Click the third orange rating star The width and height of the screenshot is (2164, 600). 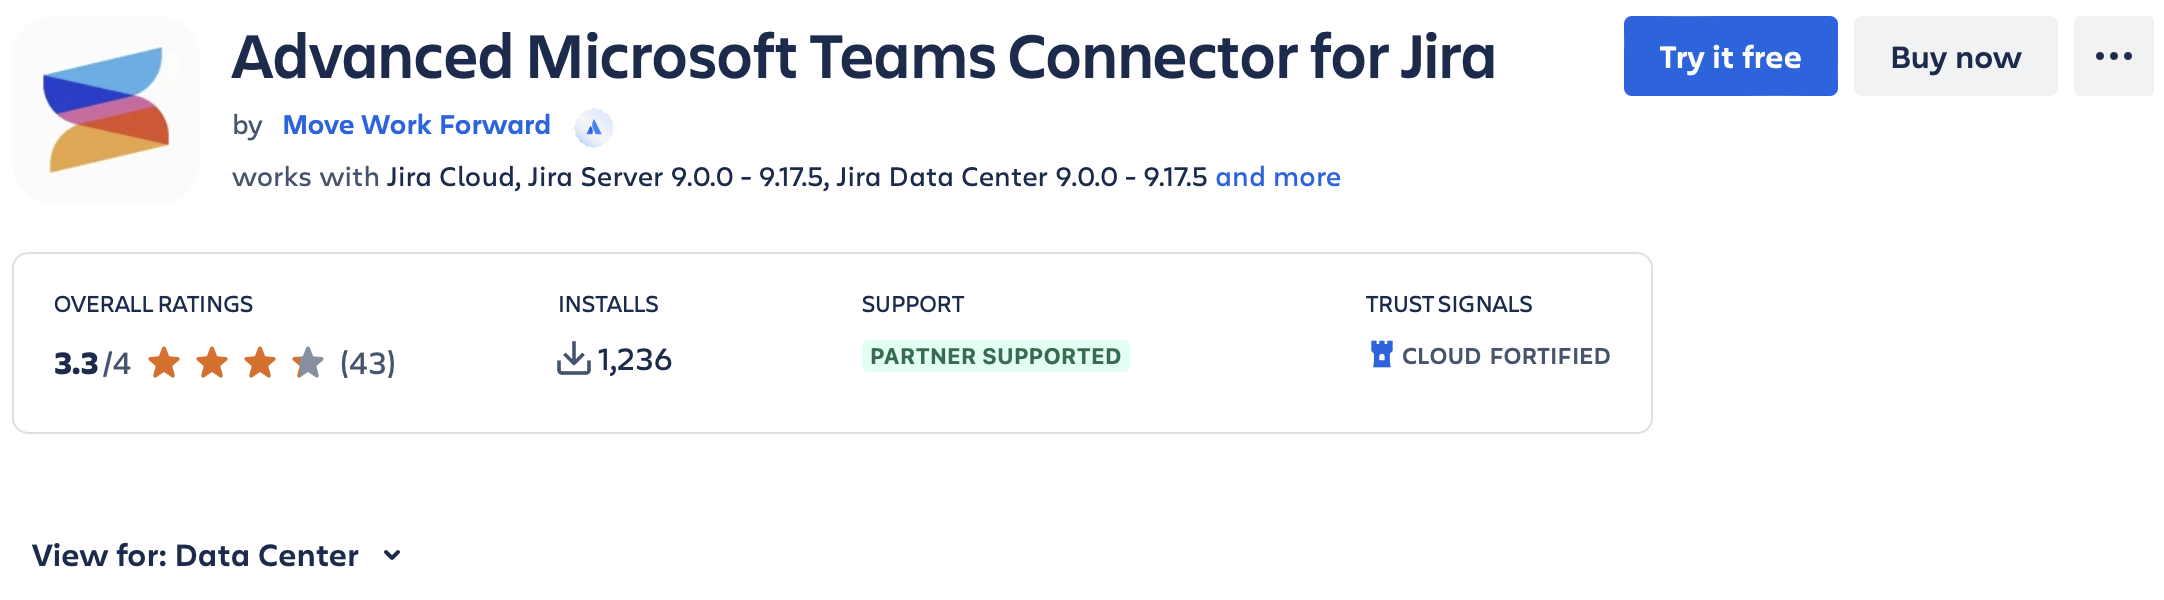click(x=260, y=363)
